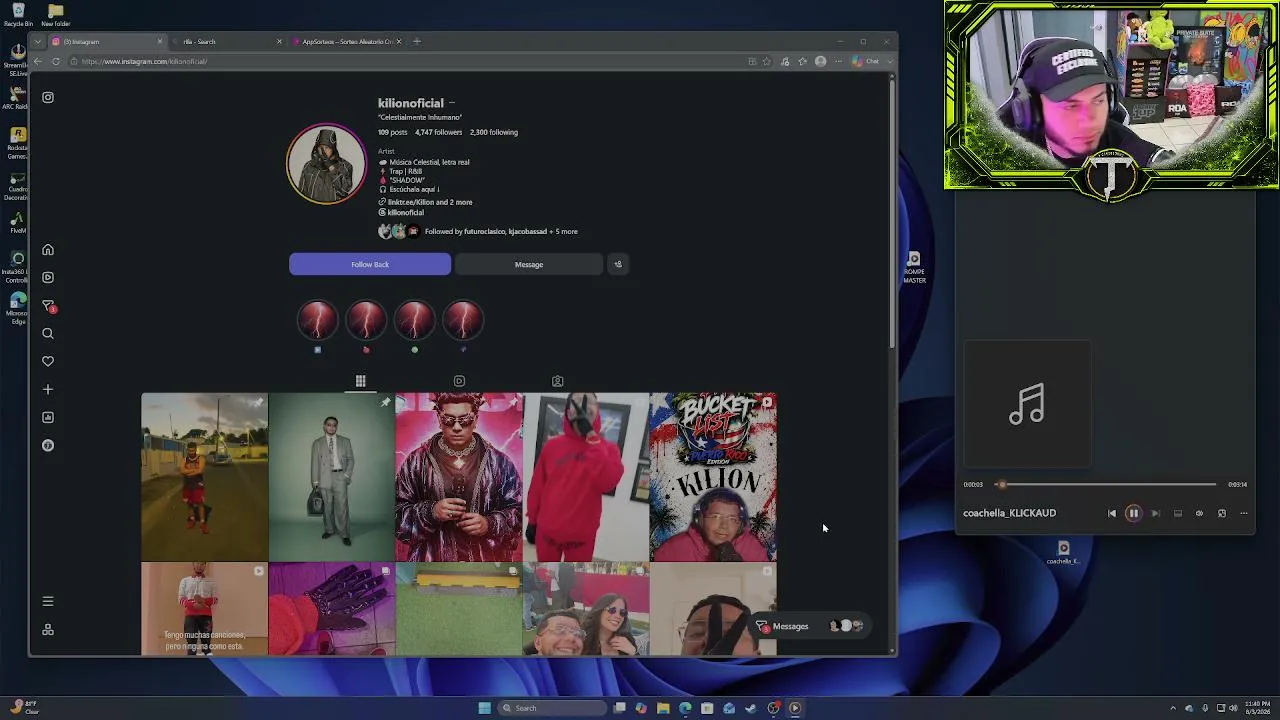Click the Follow Back button
1280x720 pixels.
pyautogui.click(x=370, y=264)
